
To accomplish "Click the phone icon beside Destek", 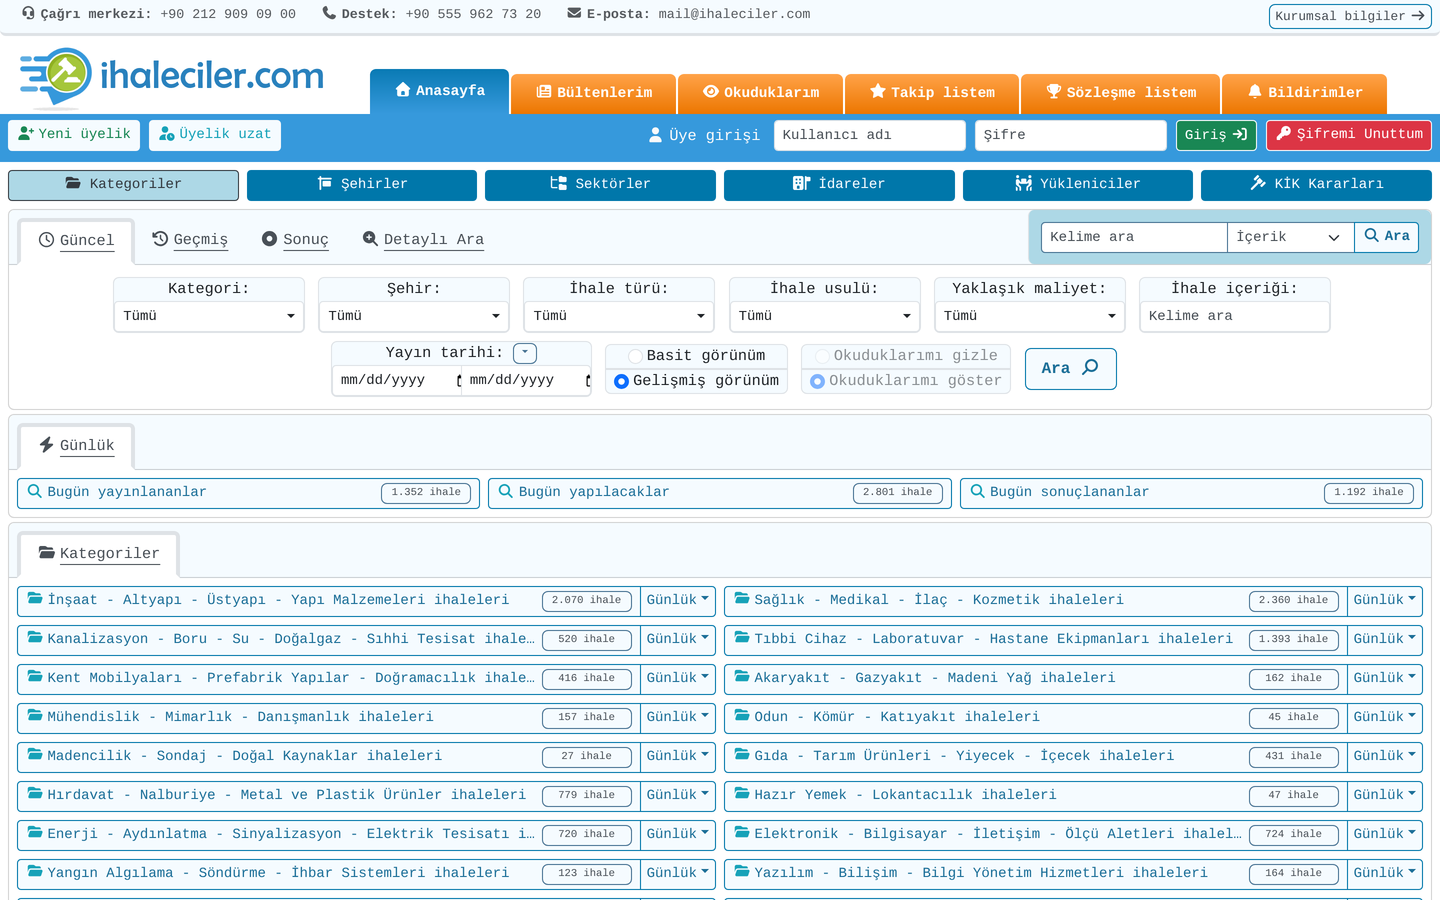I will [x=329, y=14].
